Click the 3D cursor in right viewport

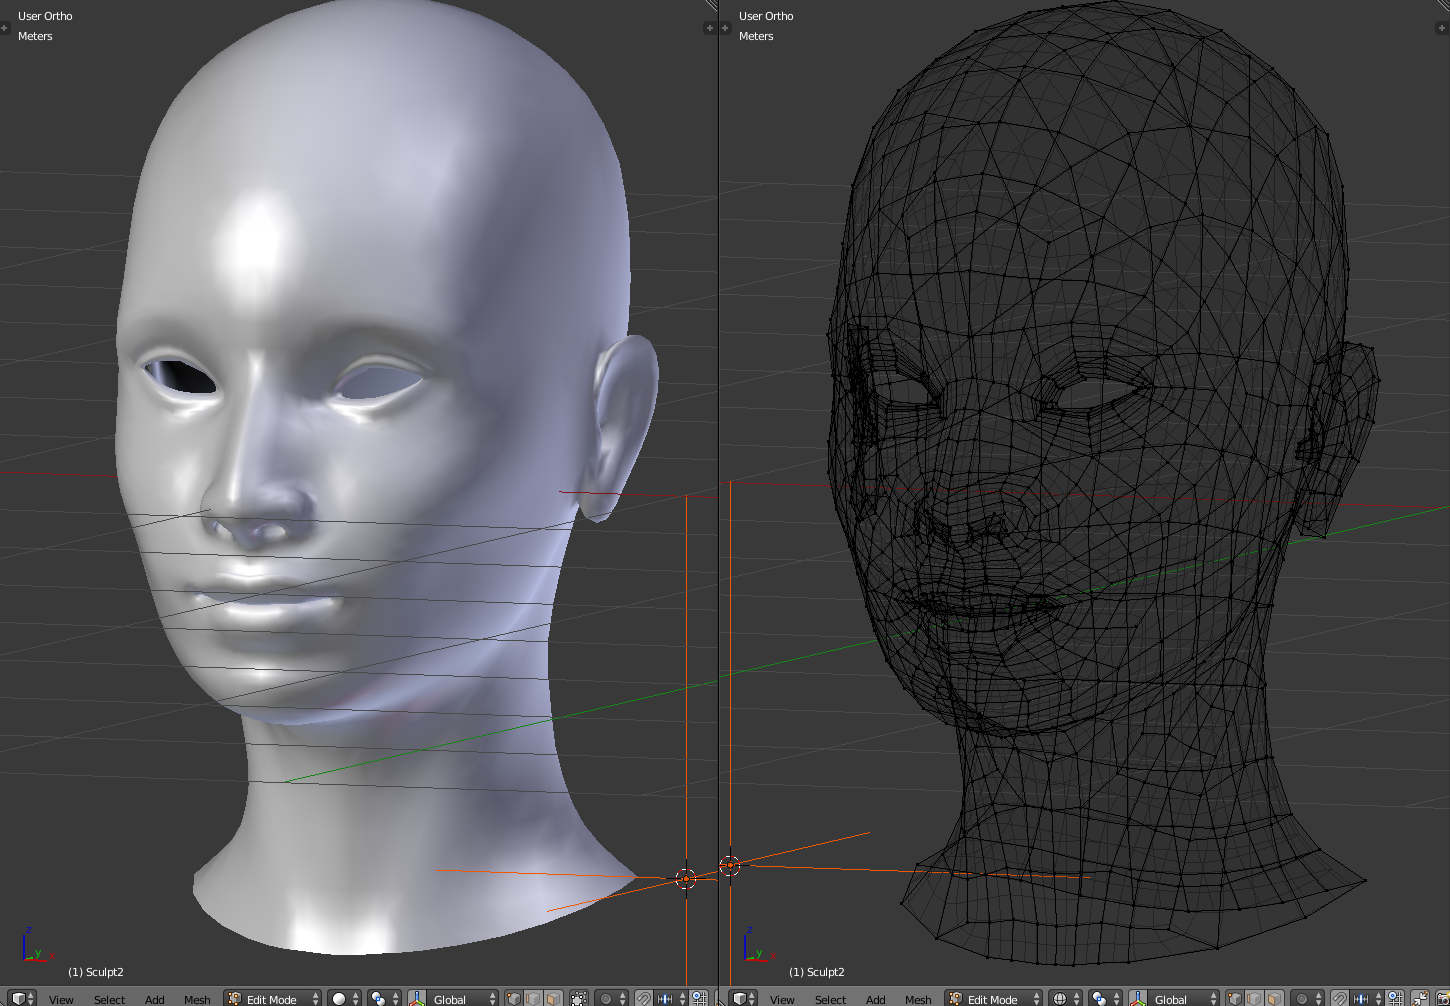coord(730,866)
